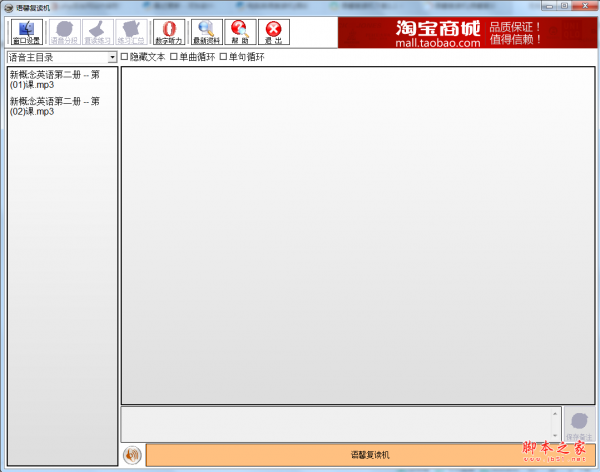Maximize the 语馨复读机 window
600x472 pixels.
(x=565, y=6)
